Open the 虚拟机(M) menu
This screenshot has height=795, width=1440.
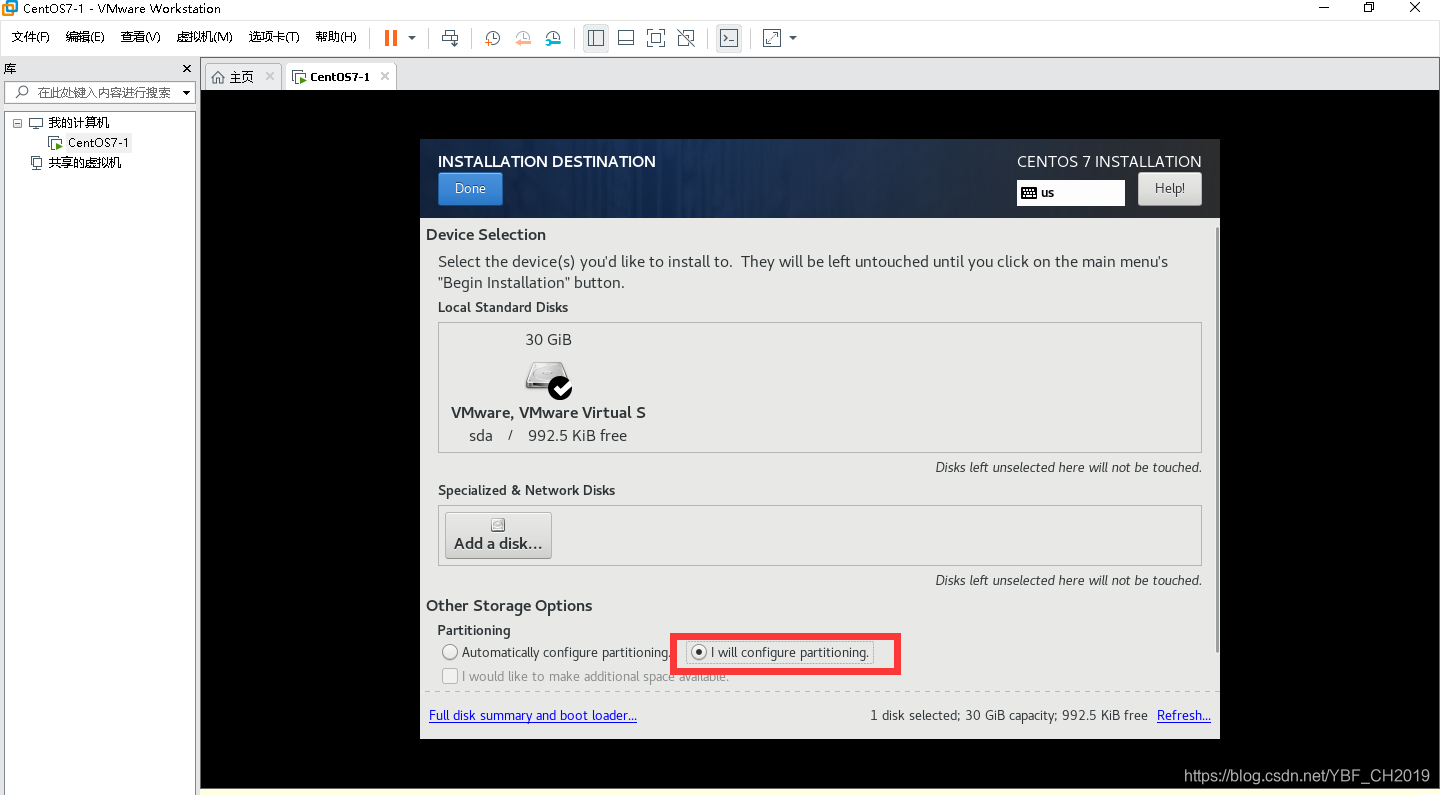(x=204, y=37)
